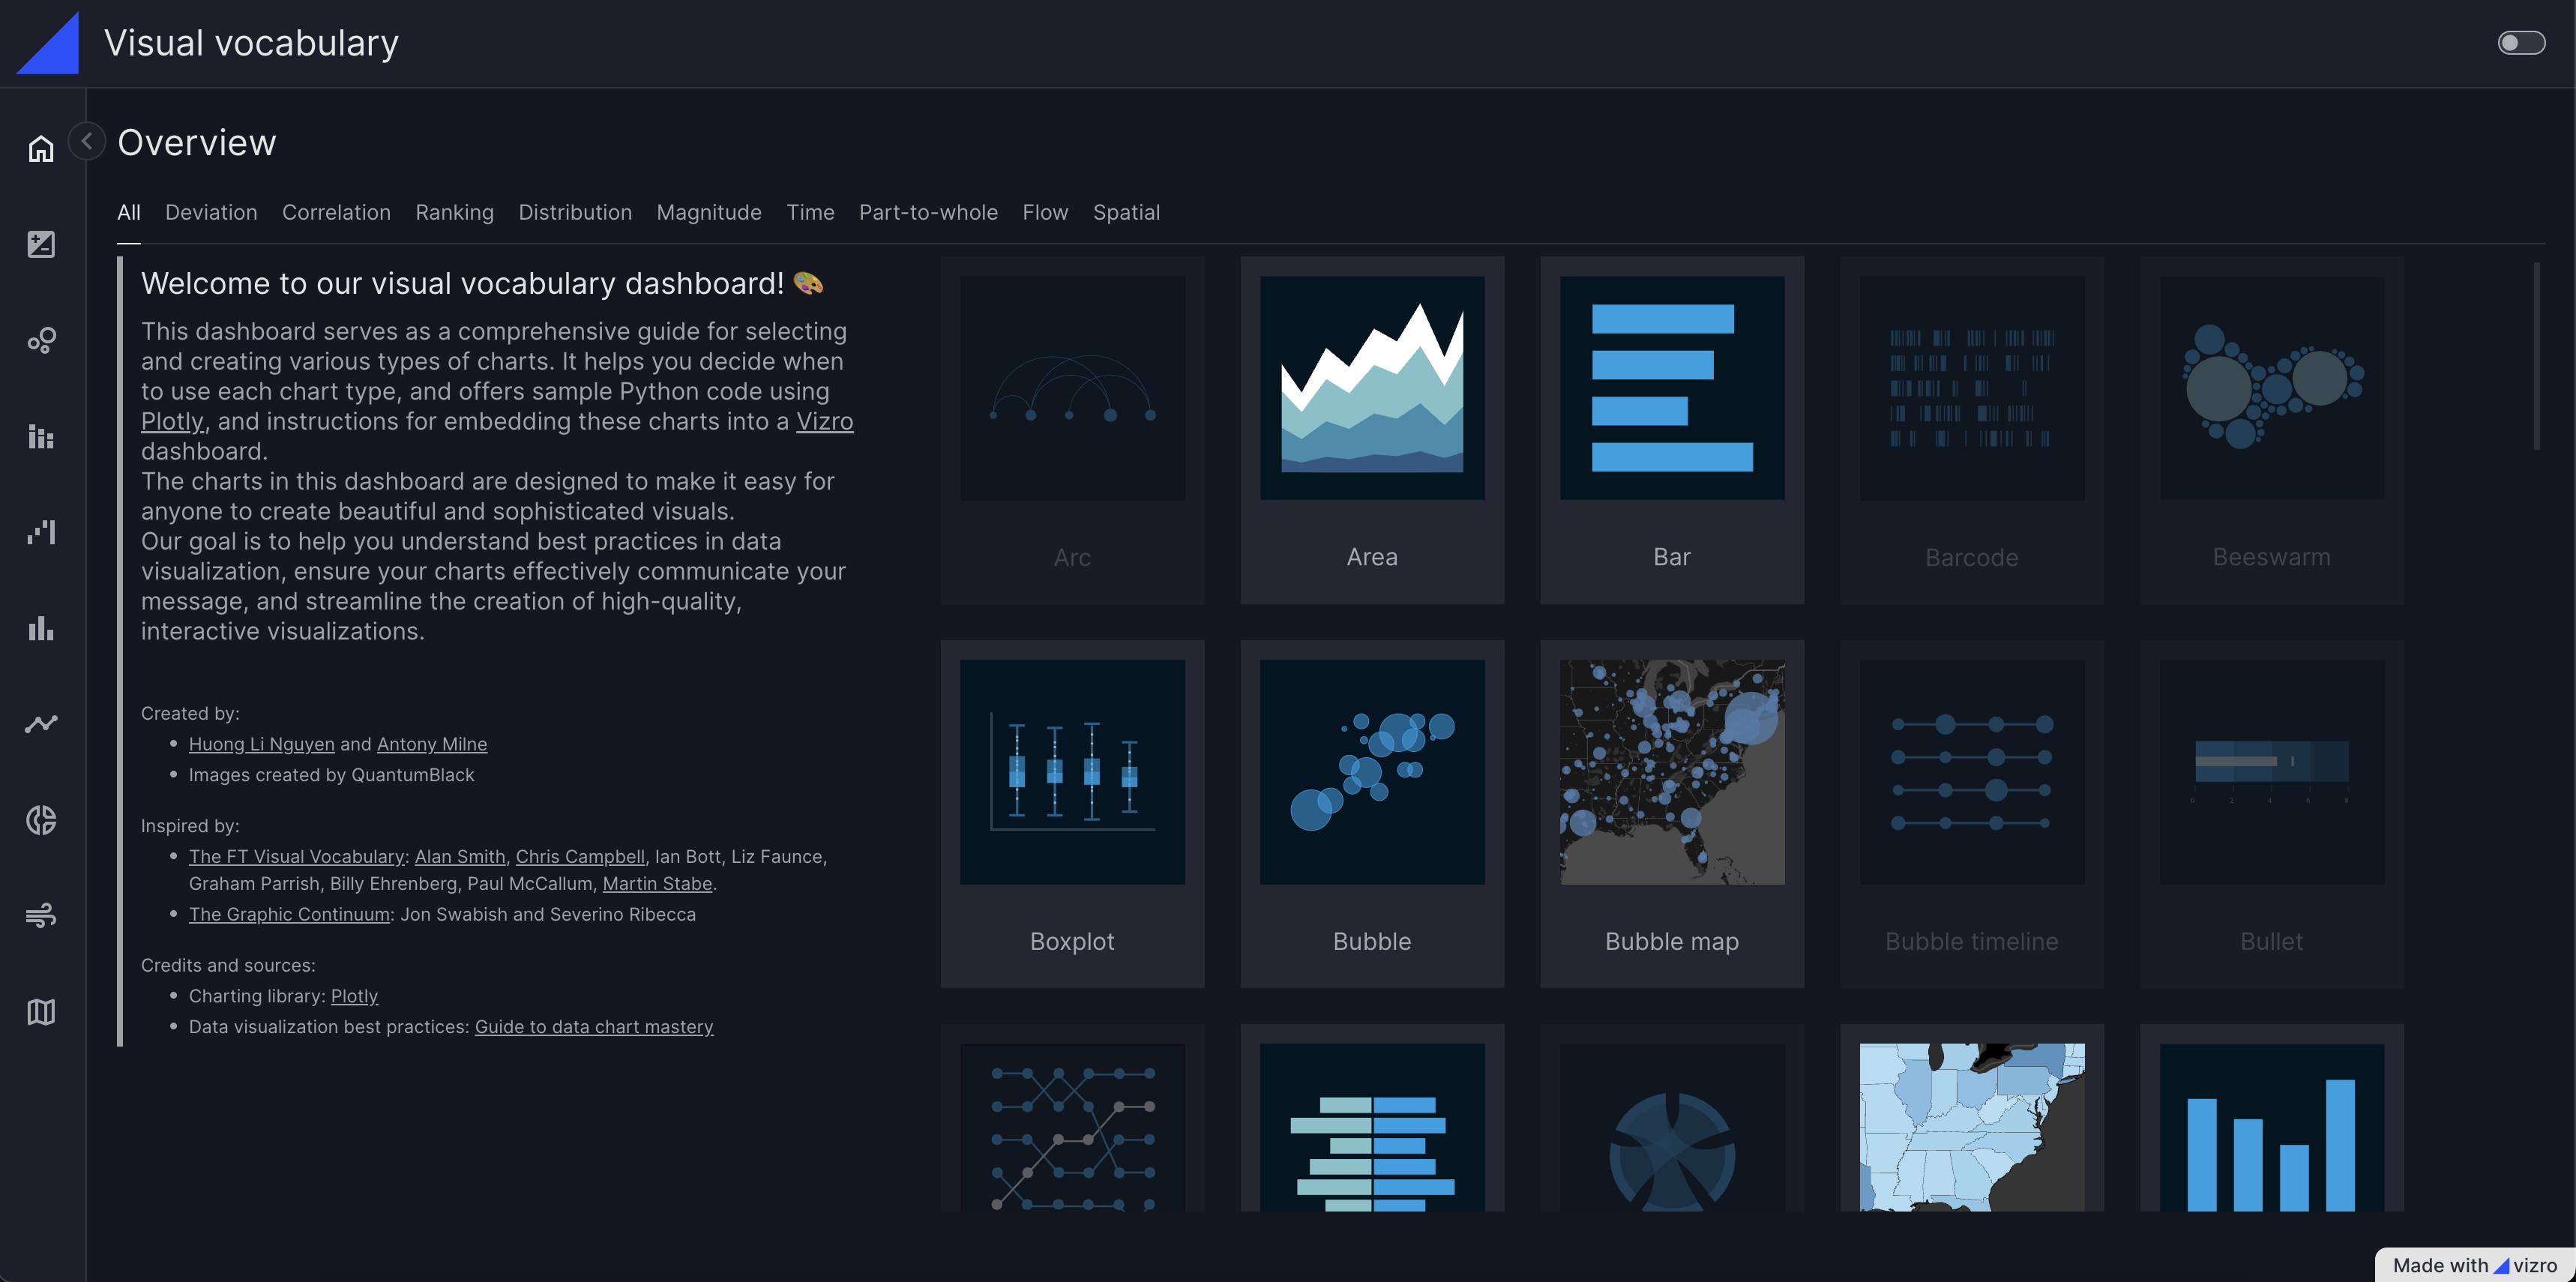Click the Vizro blue triangle logo

tap(48, 43)
